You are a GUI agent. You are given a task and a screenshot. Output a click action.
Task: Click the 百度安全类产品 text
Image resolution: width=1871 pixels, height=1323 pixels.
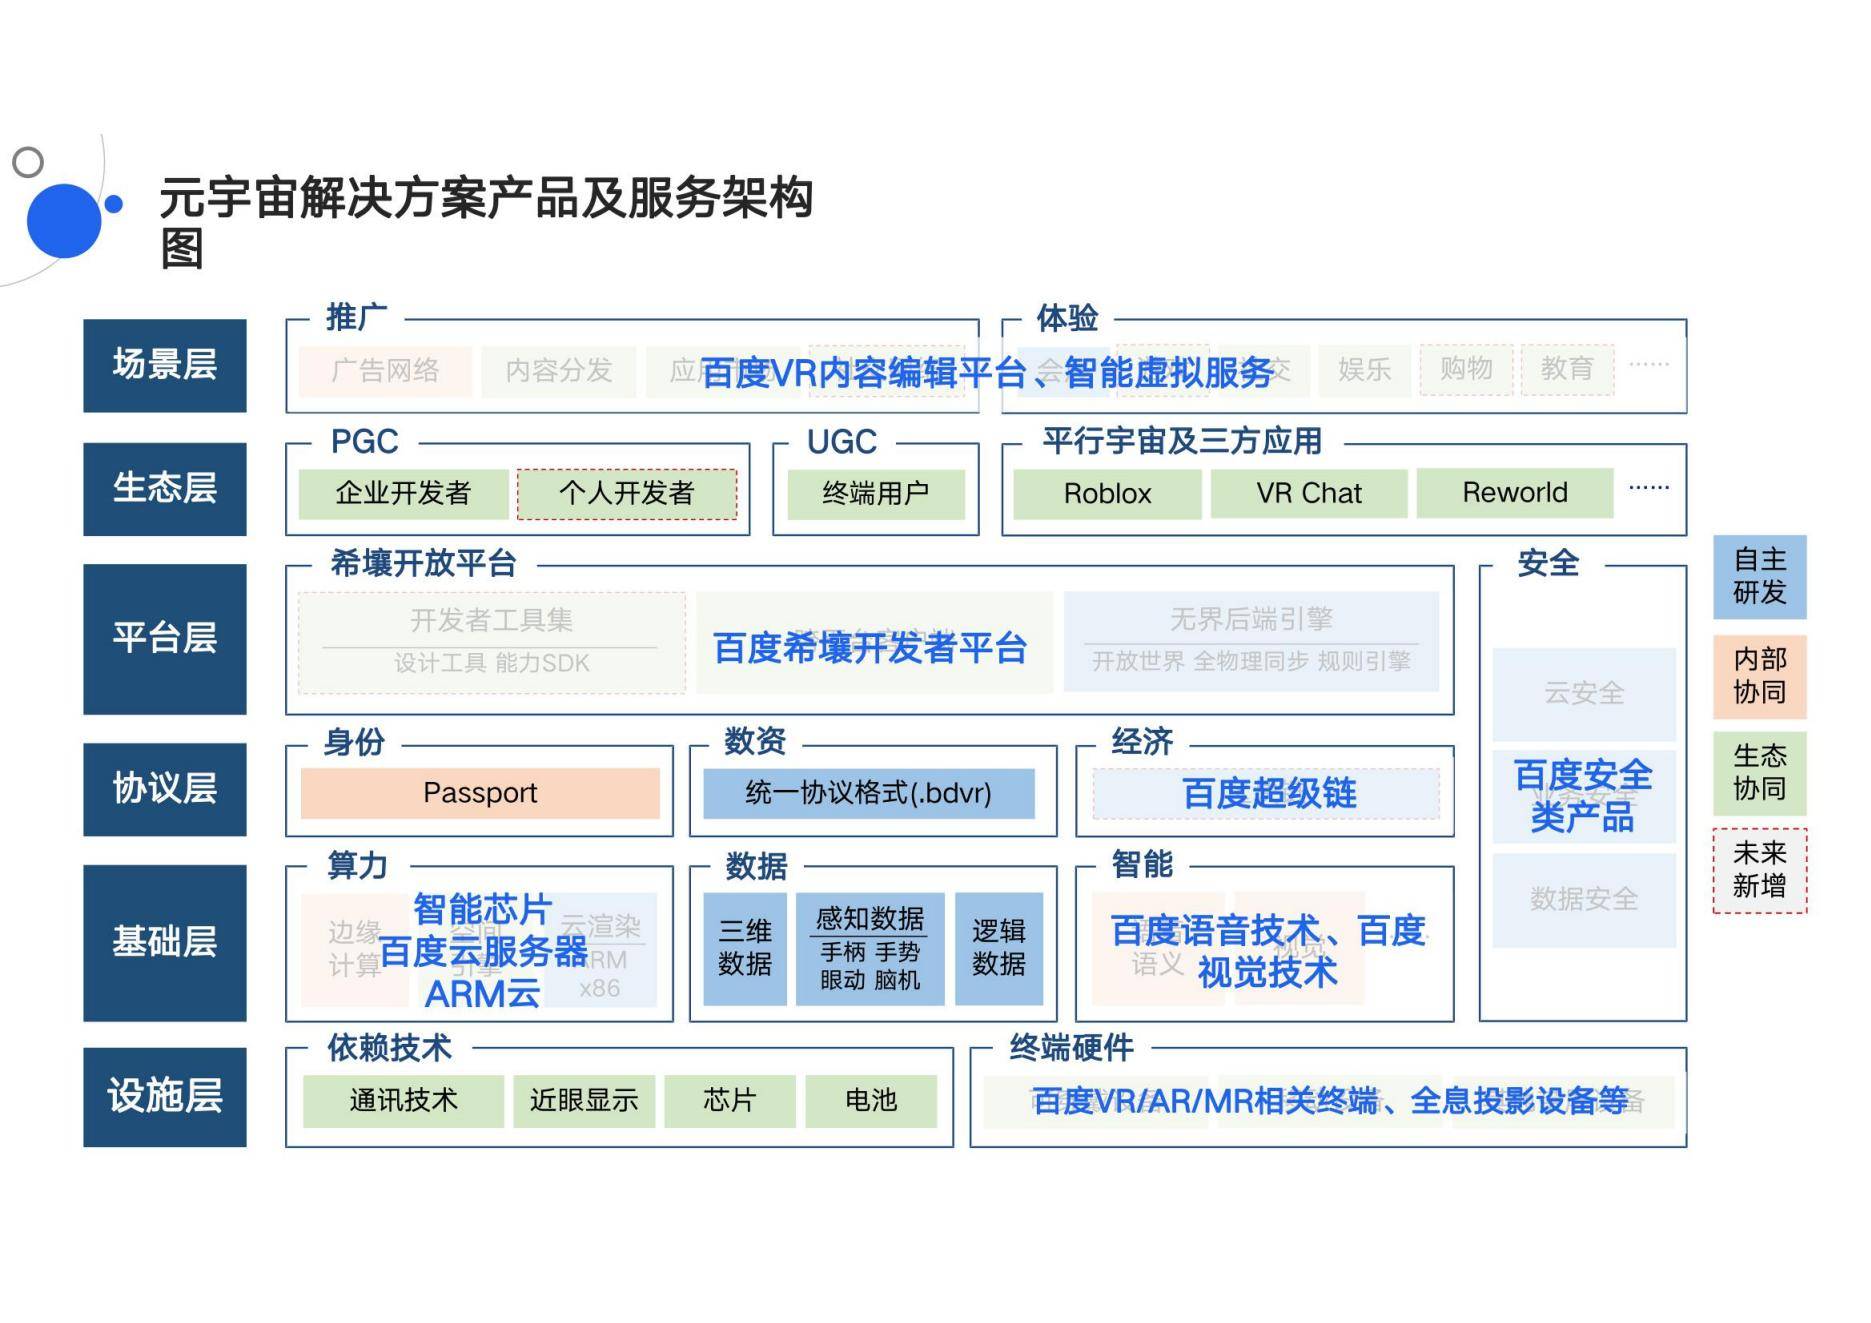1583,797
